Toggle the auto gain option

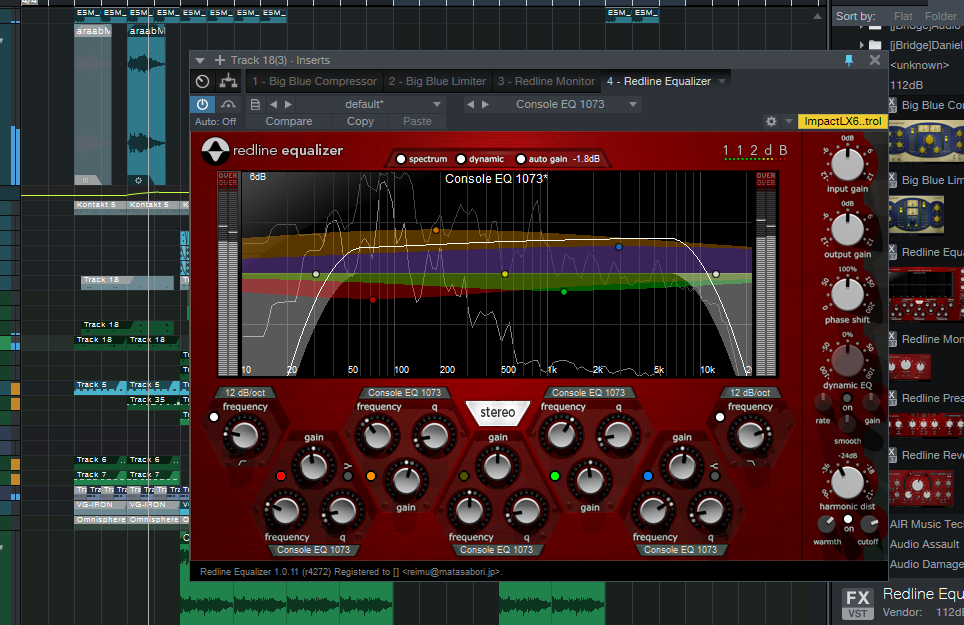(521, 159)
